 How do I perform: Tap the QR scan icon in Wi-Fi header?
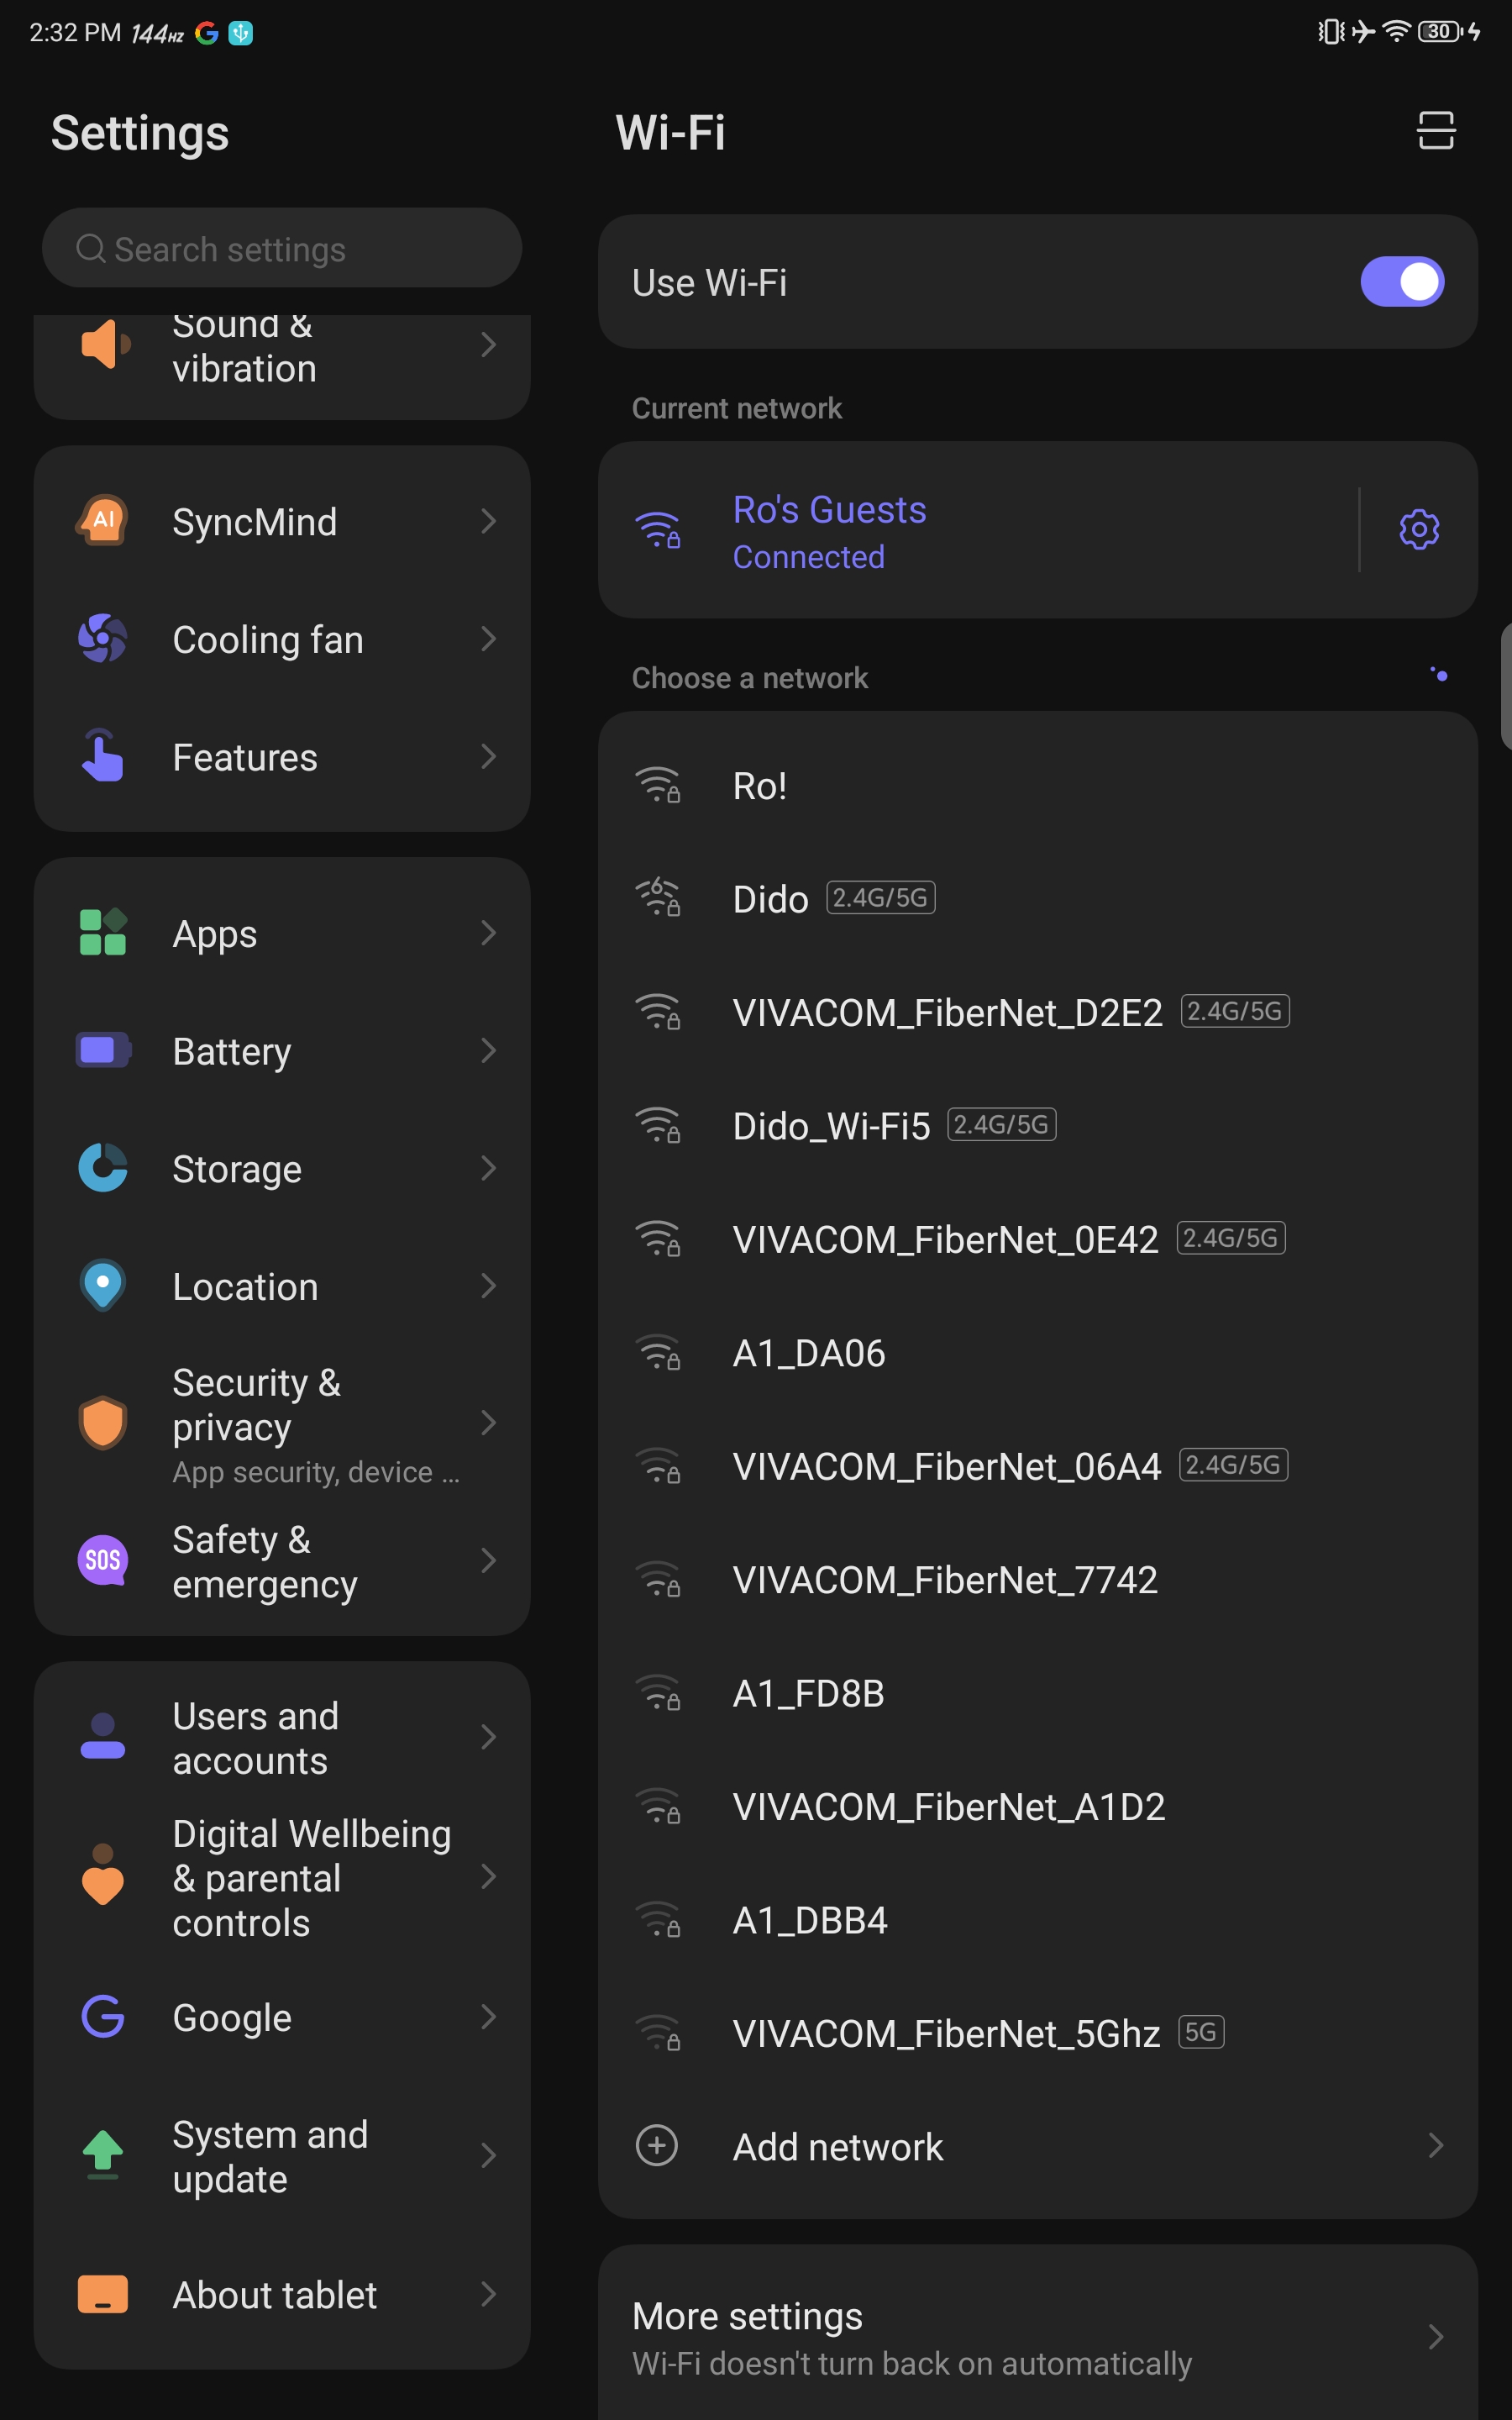click(x=1435, y=131)
